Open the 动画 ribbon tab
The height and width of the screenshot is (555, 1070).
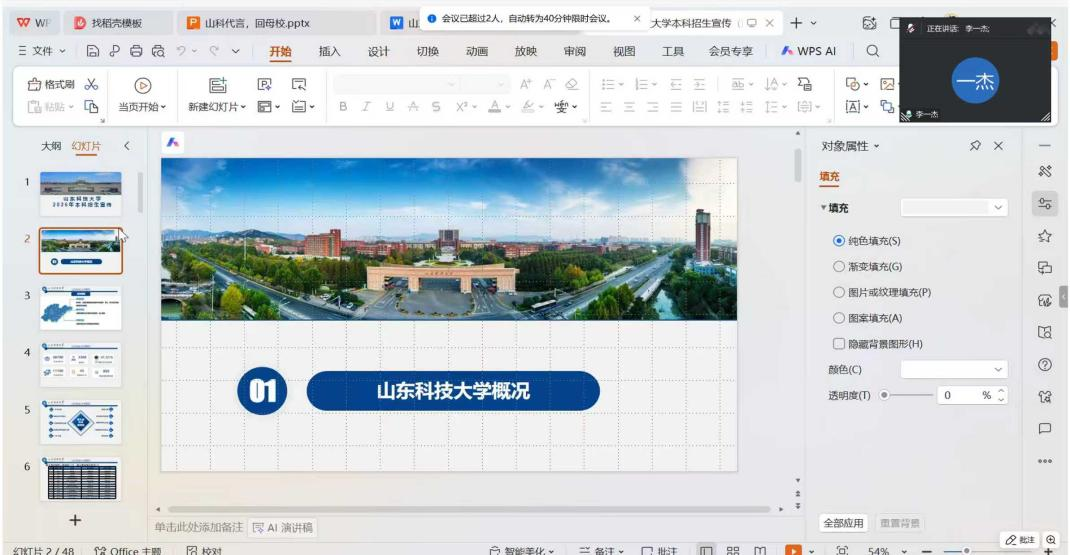coord(477,51)
